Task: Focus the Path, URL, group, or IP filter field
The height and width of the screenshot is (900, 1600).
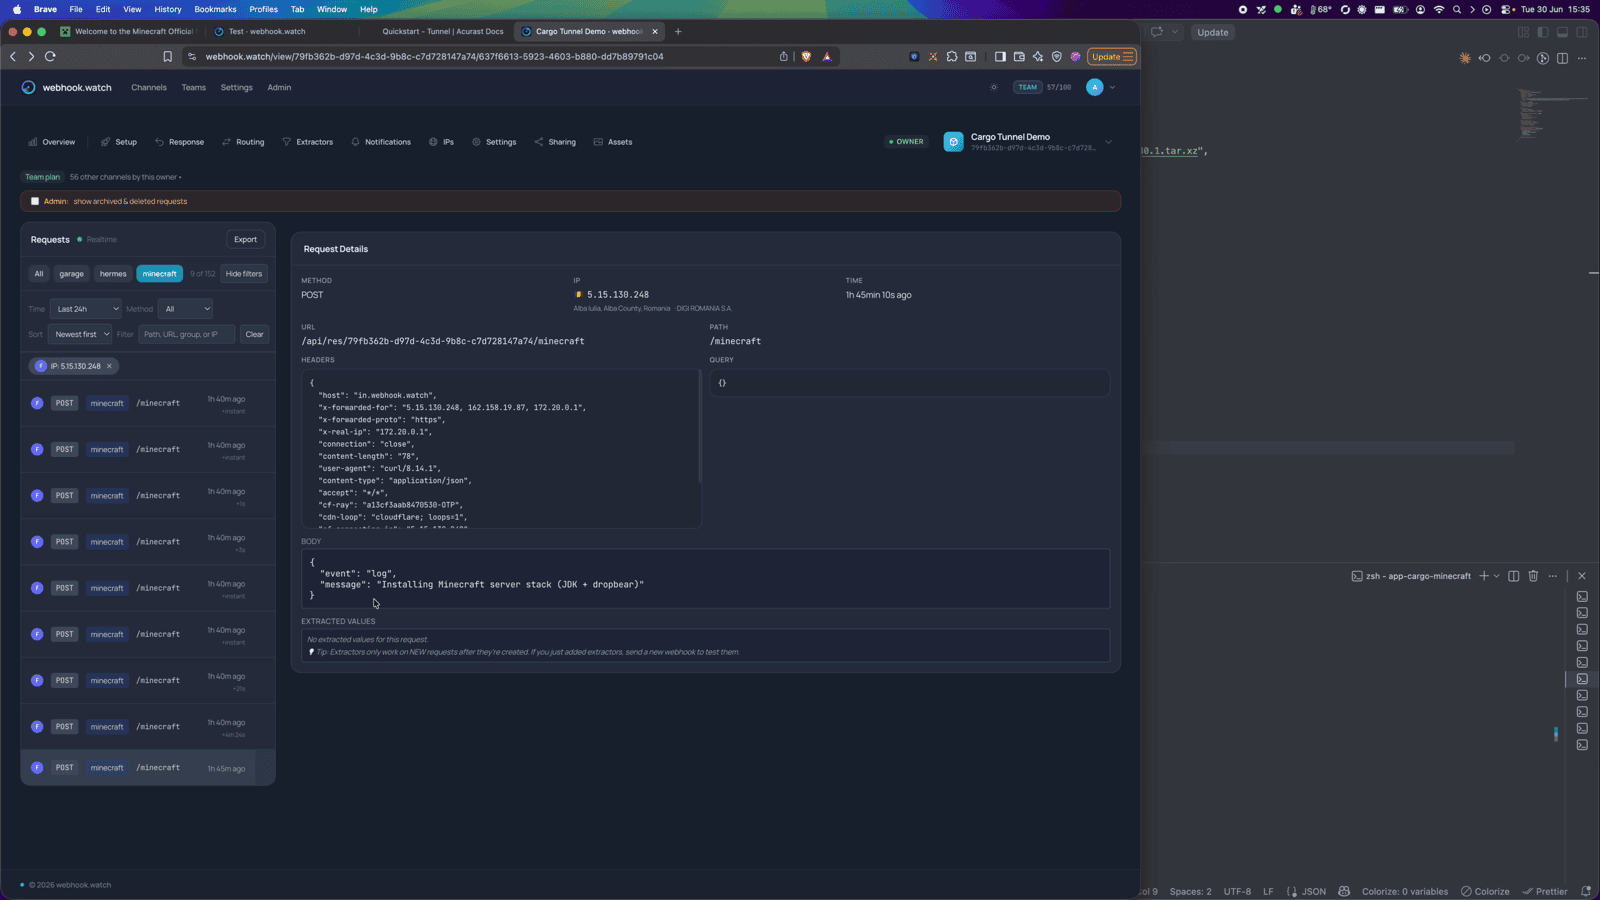Action: (186, 334)
